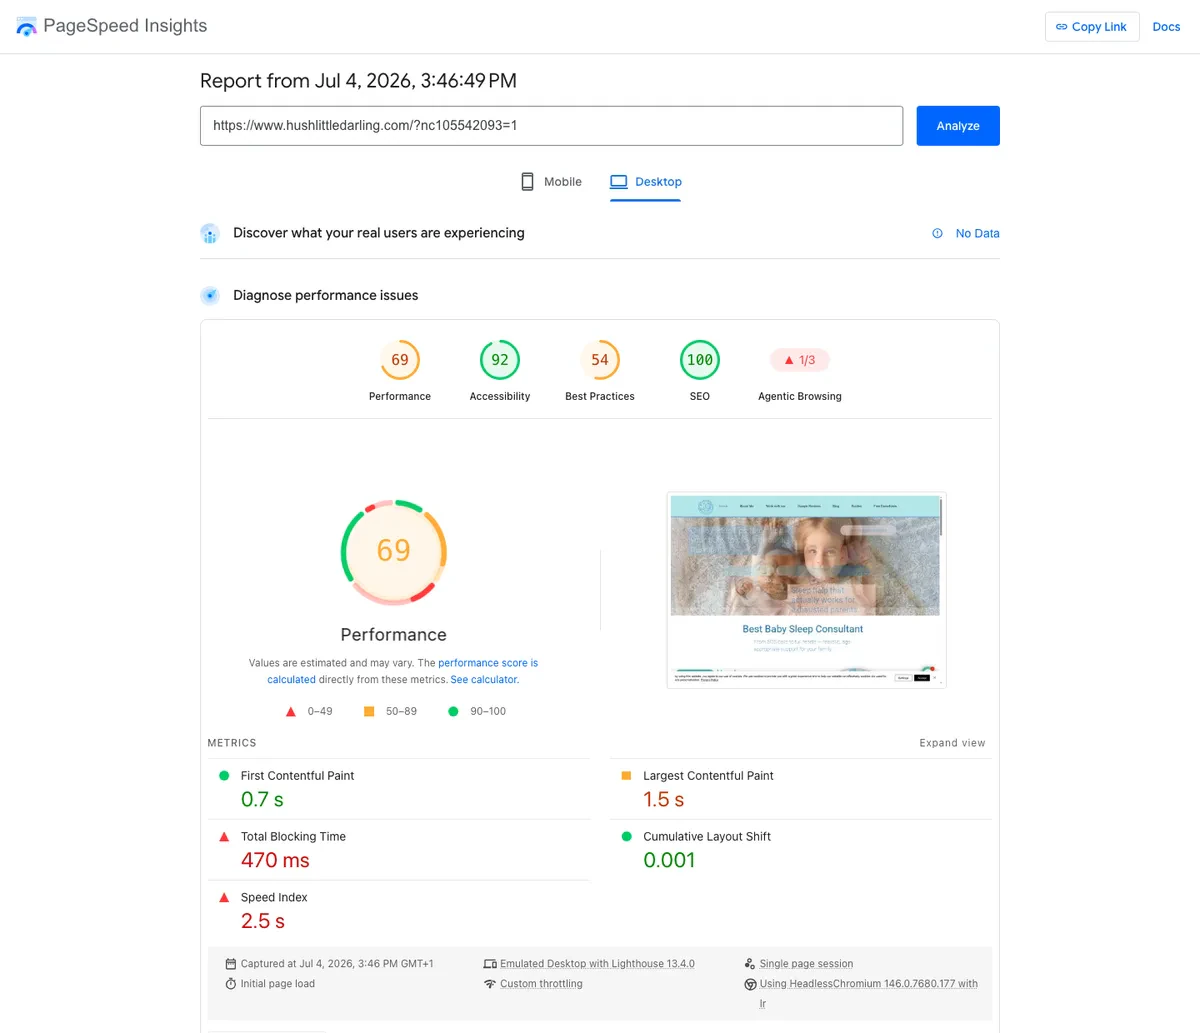The width and height of the screenshot is (1200, 1033).
Task: Open the Single page session link
Action: click(x=806, y=964)
